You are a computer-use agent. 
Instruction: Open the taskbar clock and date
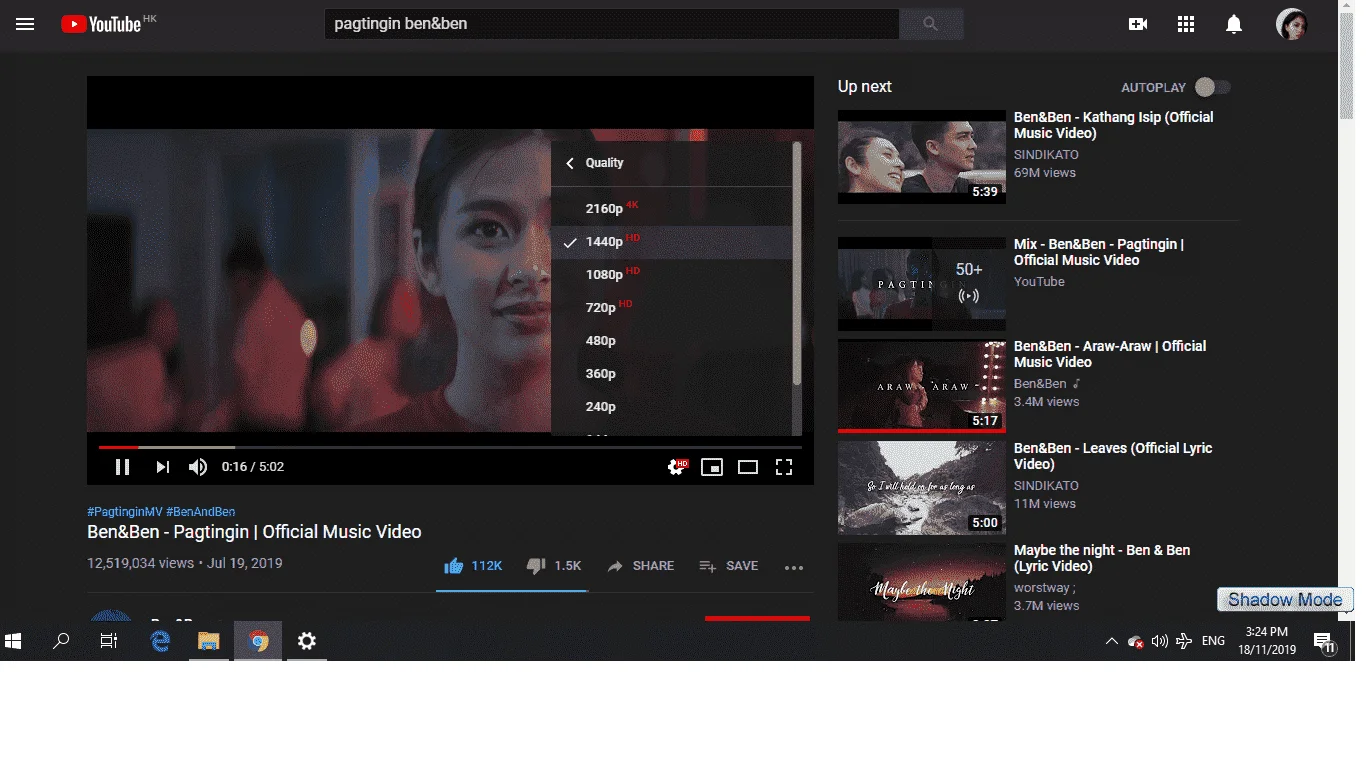pyautogui.click(x=1267, y=641)
